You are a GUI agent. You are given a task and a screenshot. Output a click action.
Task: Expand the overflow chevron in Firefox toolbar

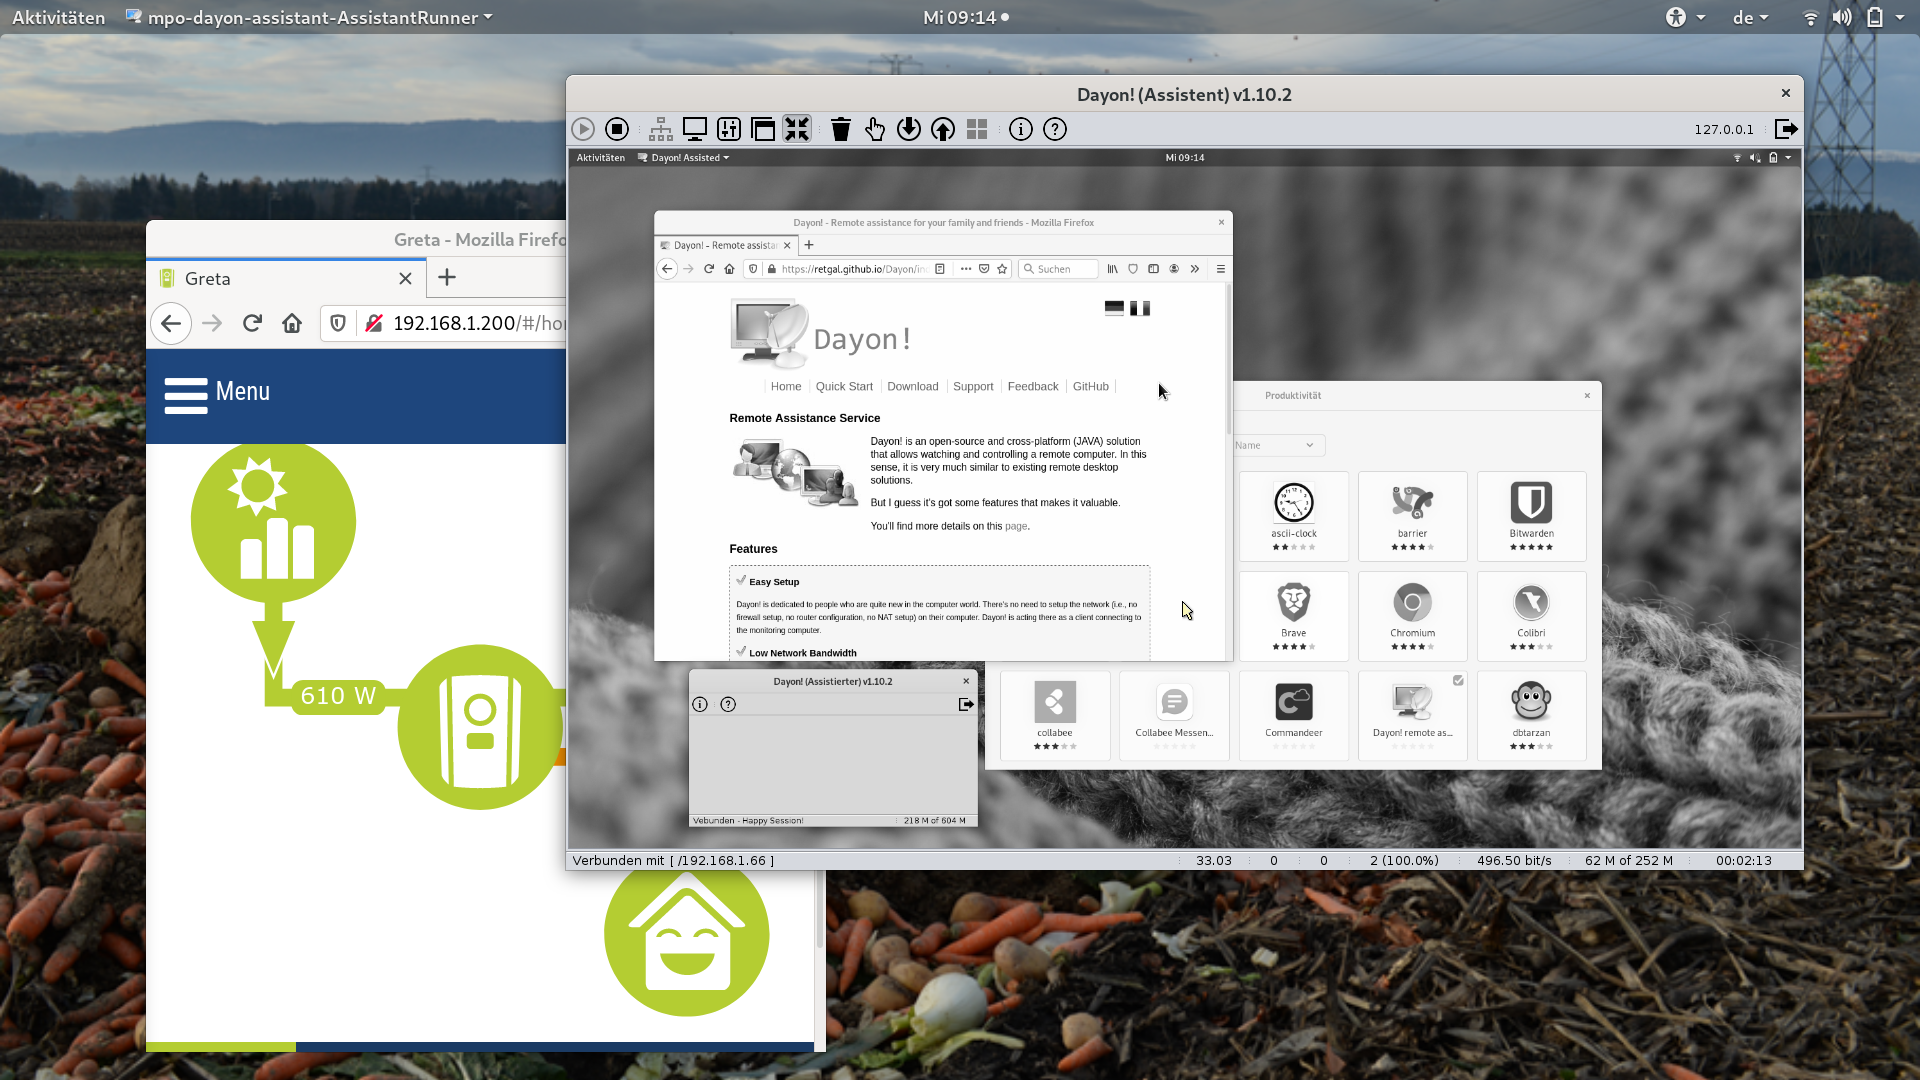coord(1195,269)
